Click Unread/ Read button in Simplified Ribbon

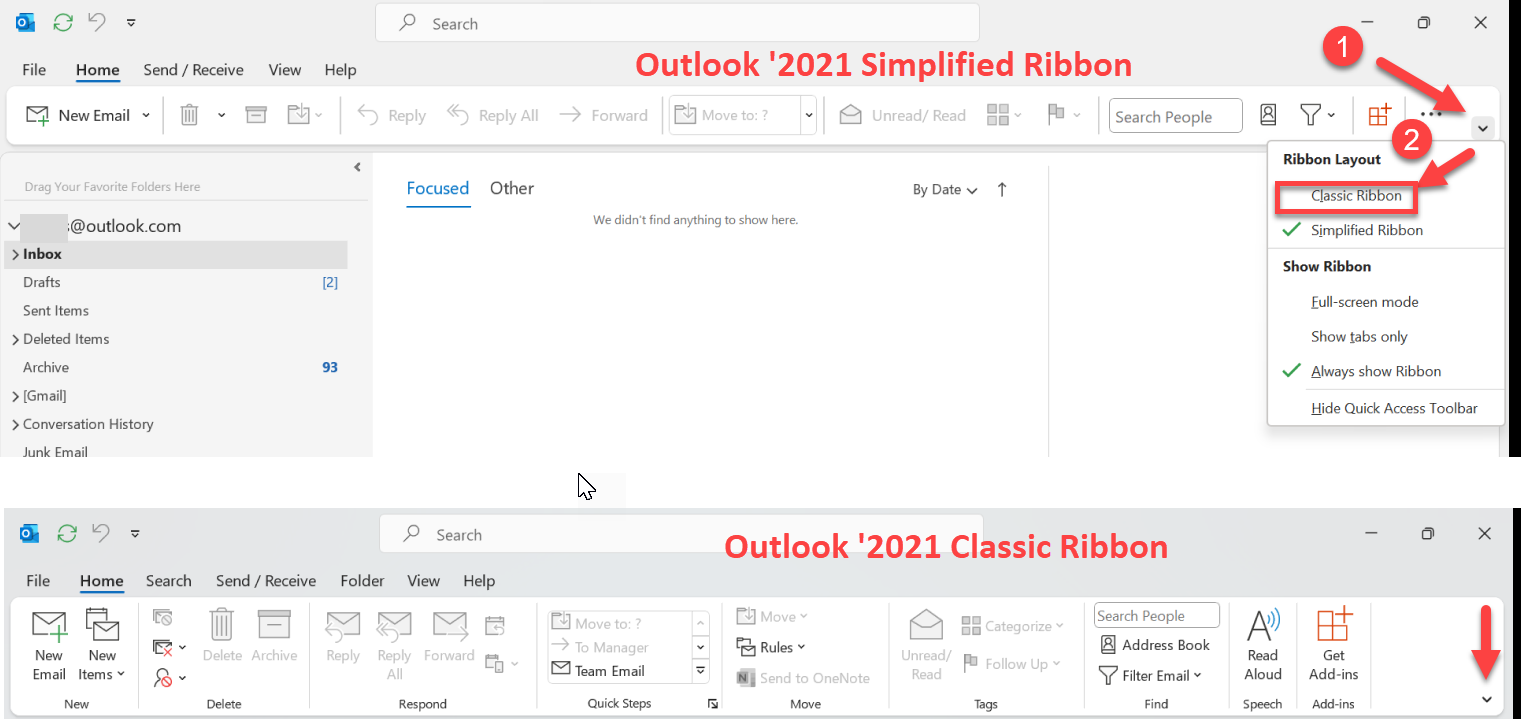(x=903, y=115)
